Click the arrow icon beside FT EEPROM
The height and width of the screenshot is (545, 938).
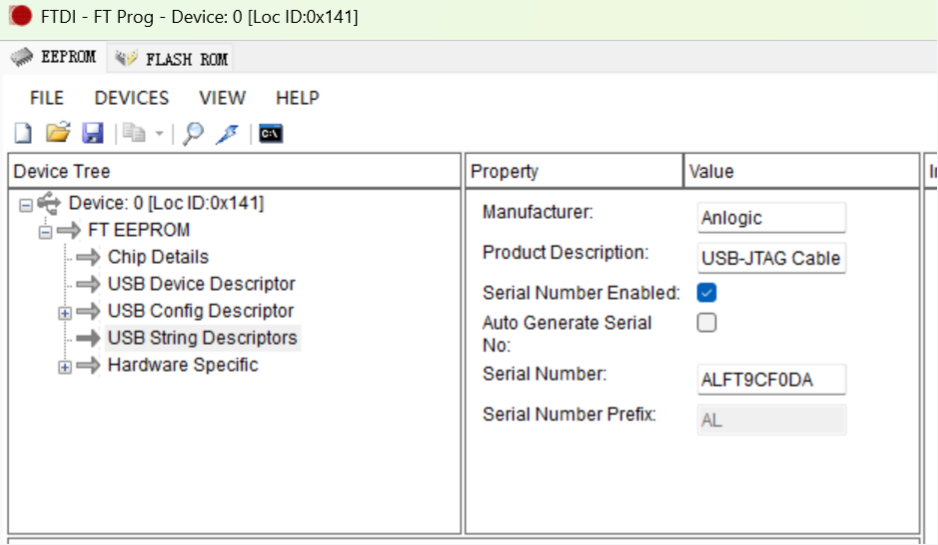[x=69, y=230]
